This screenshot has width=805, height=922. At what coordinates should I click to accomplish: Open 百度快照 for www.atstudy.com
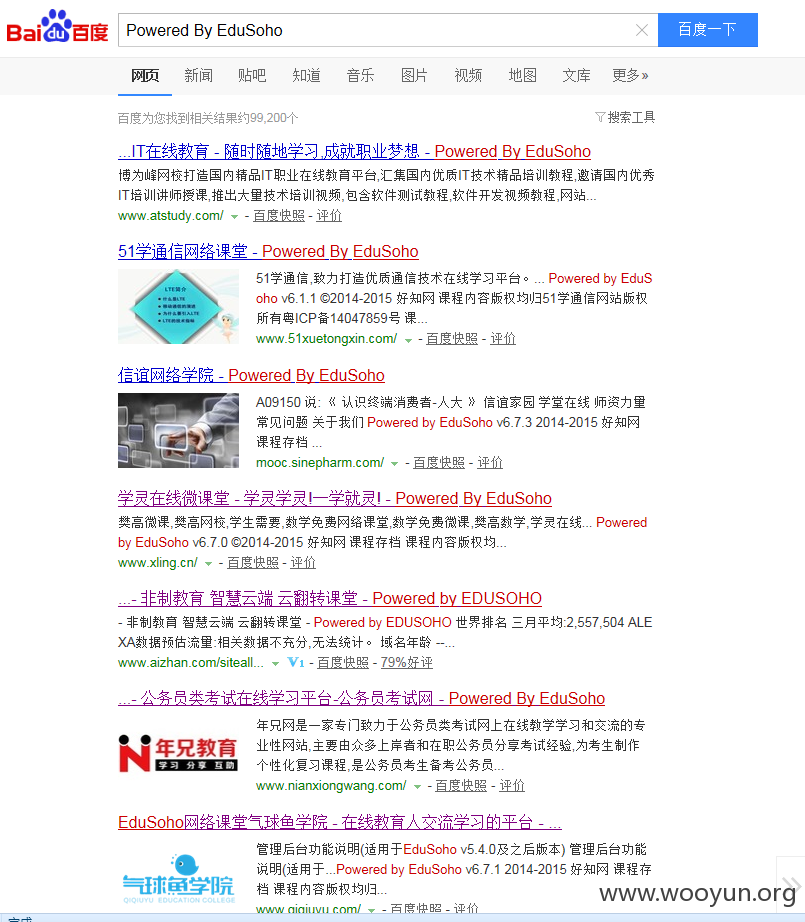pos(279,216)
